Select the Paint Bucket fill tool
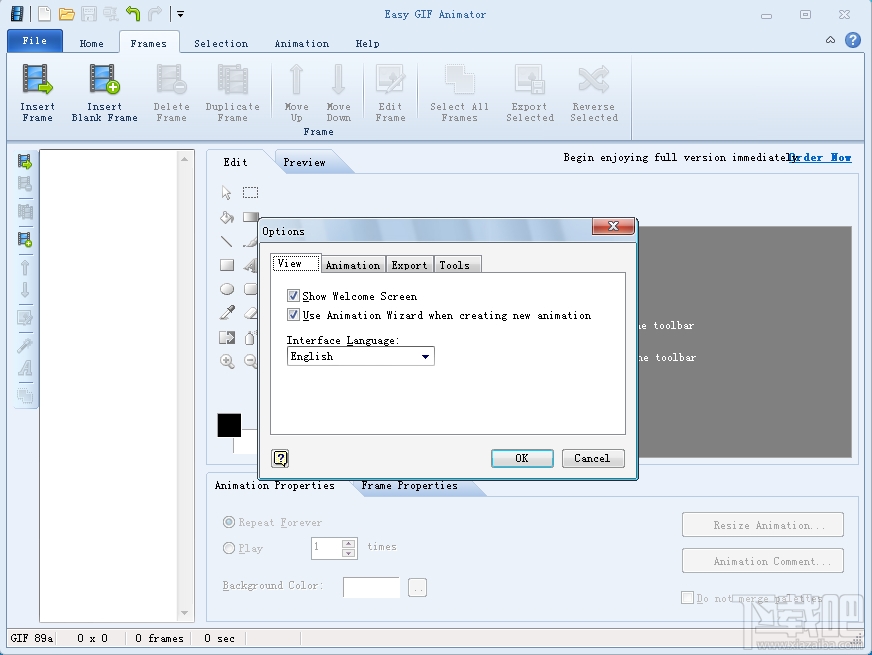Screen dimensions: 872x655 227,218
